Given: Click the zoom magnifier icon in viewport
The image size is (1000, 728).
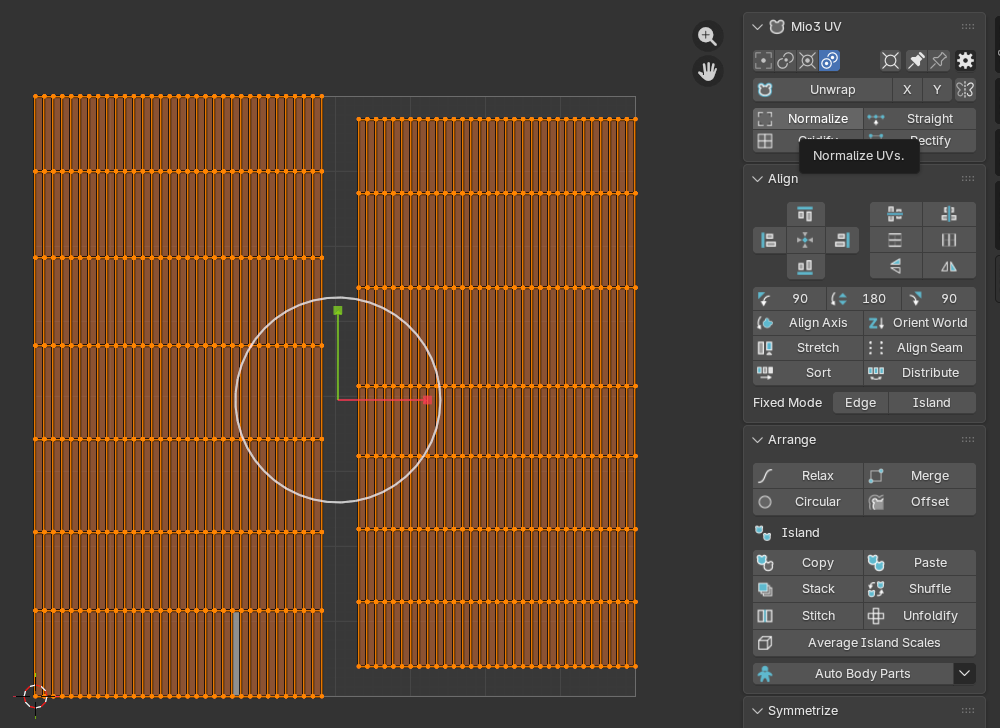Looking at the screenshot, I should [708, 37].
